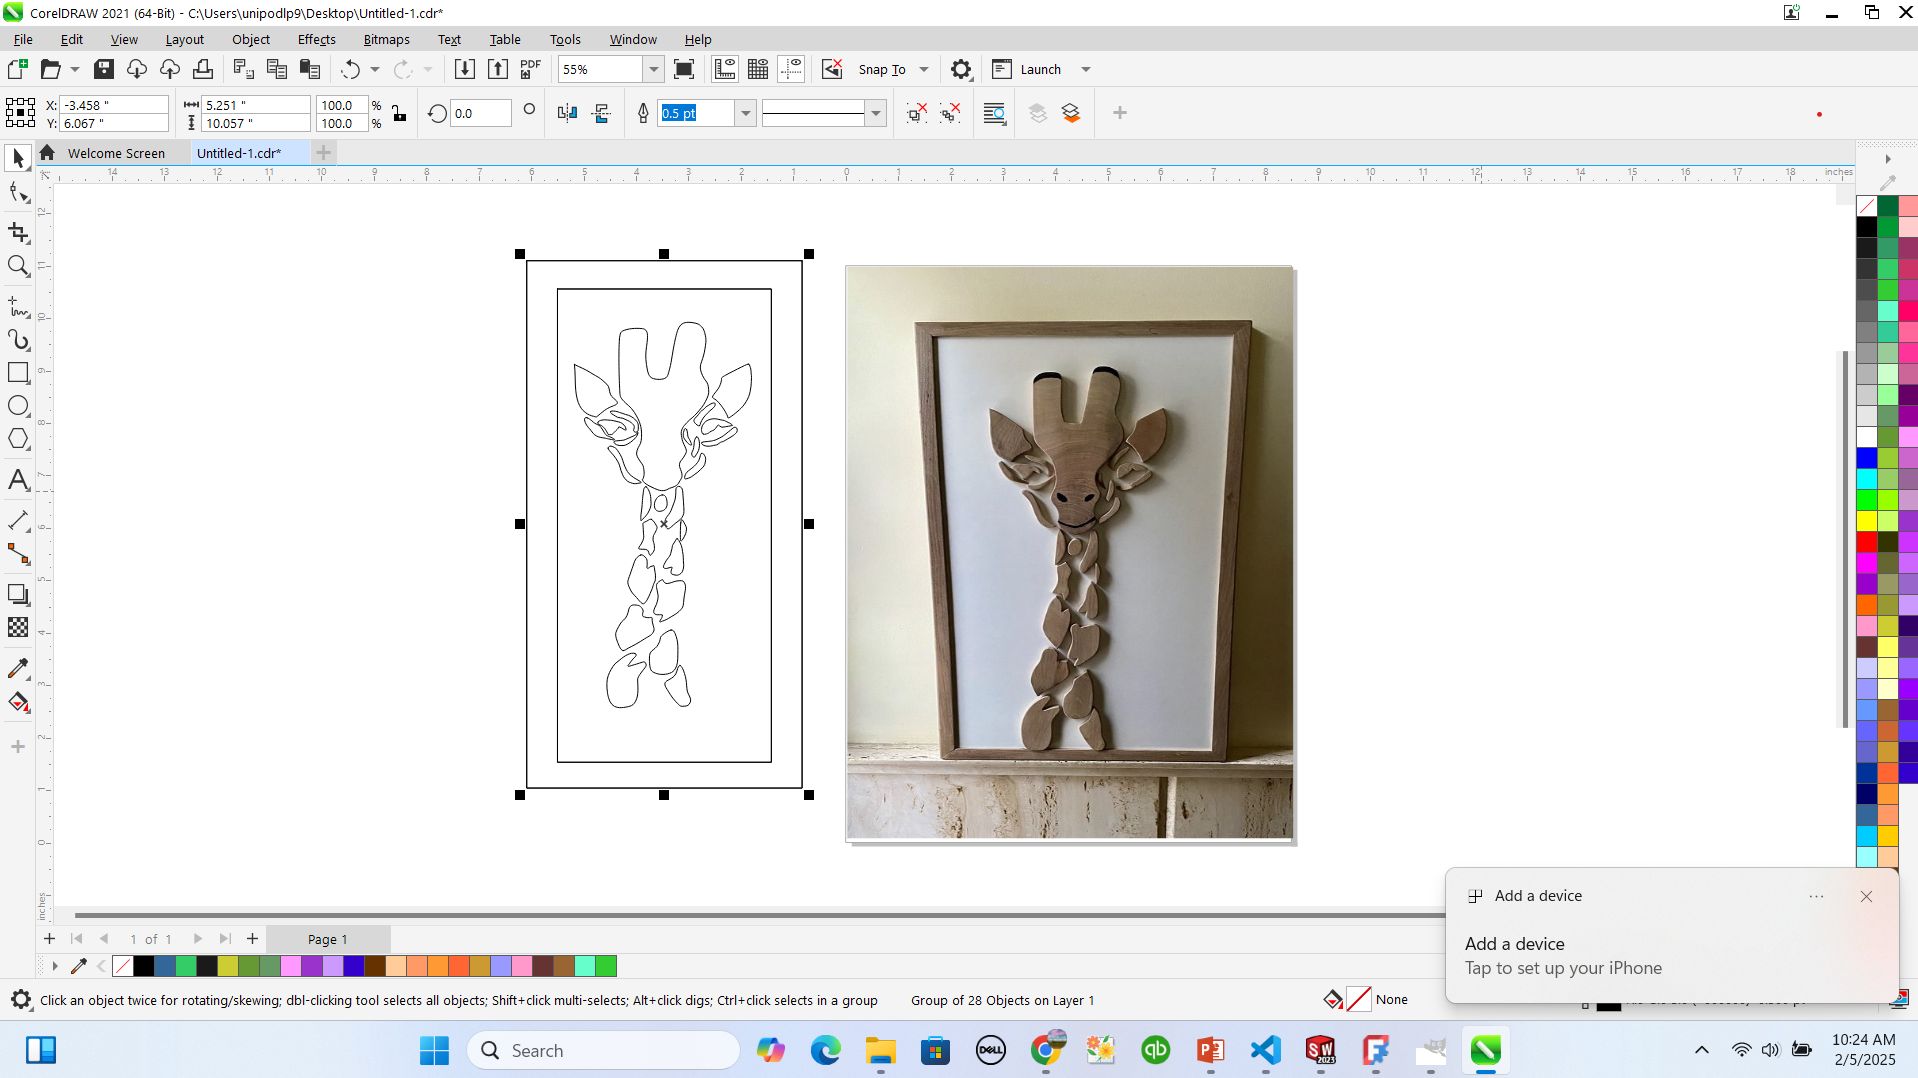
Task: Toggle Show Guidelines button
Action: (x=791, y=69)
